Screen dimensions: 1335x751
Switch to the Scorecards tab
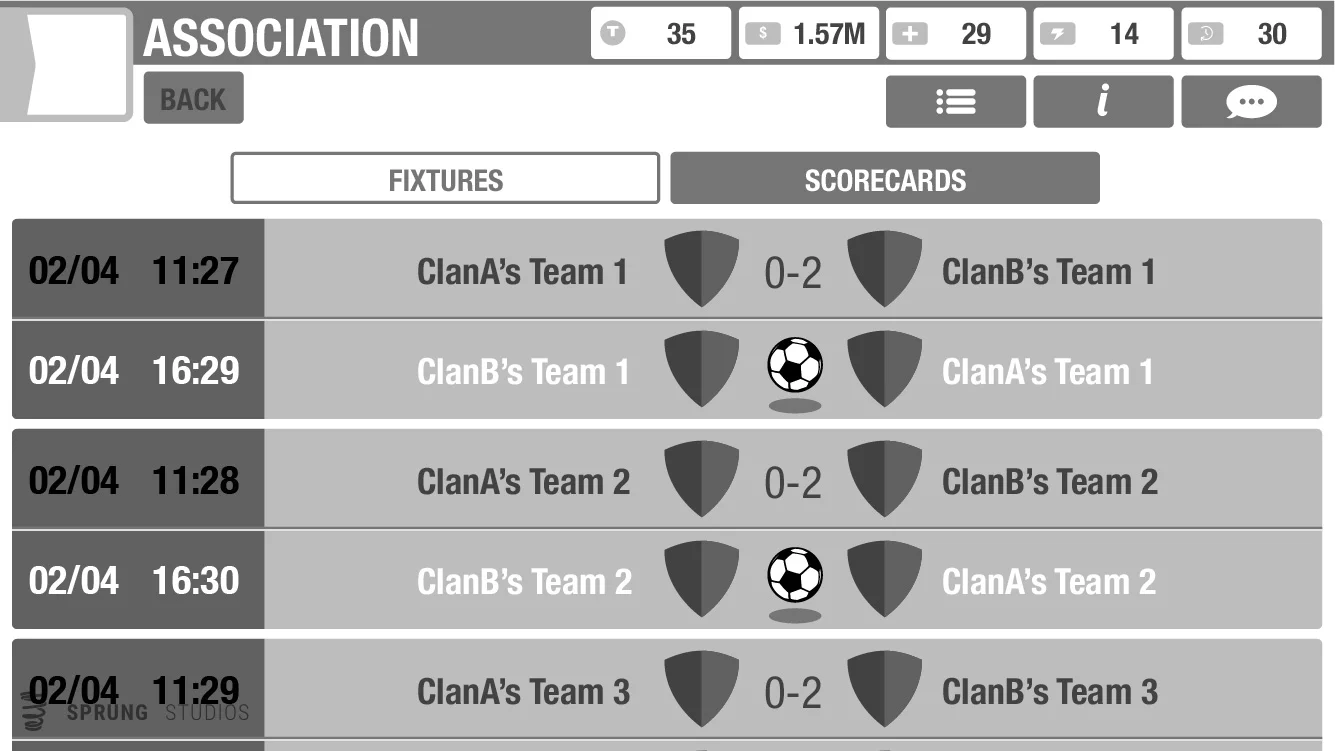885,179
